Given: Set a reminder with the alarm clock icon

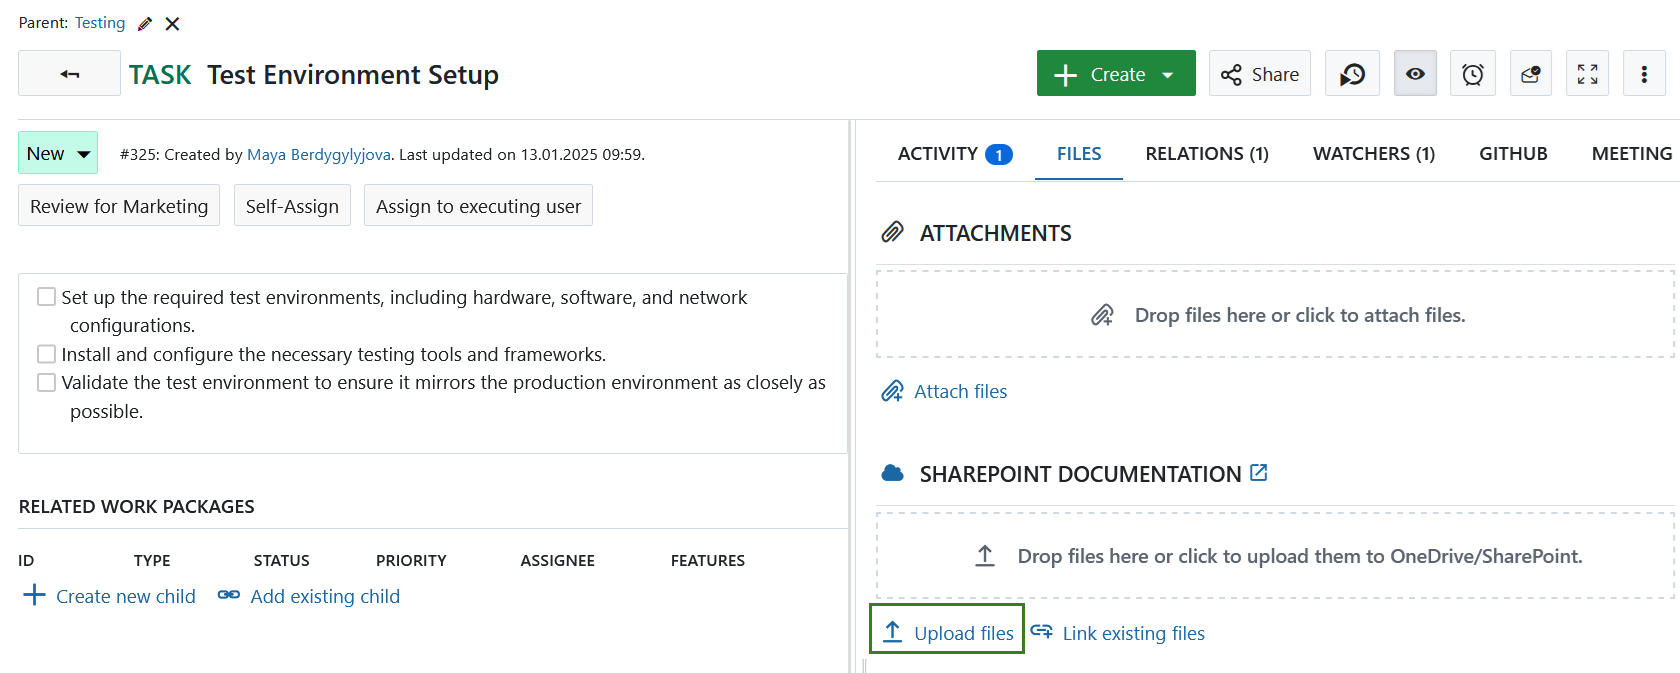Looking at the screenshot, I should (1472, 74).
